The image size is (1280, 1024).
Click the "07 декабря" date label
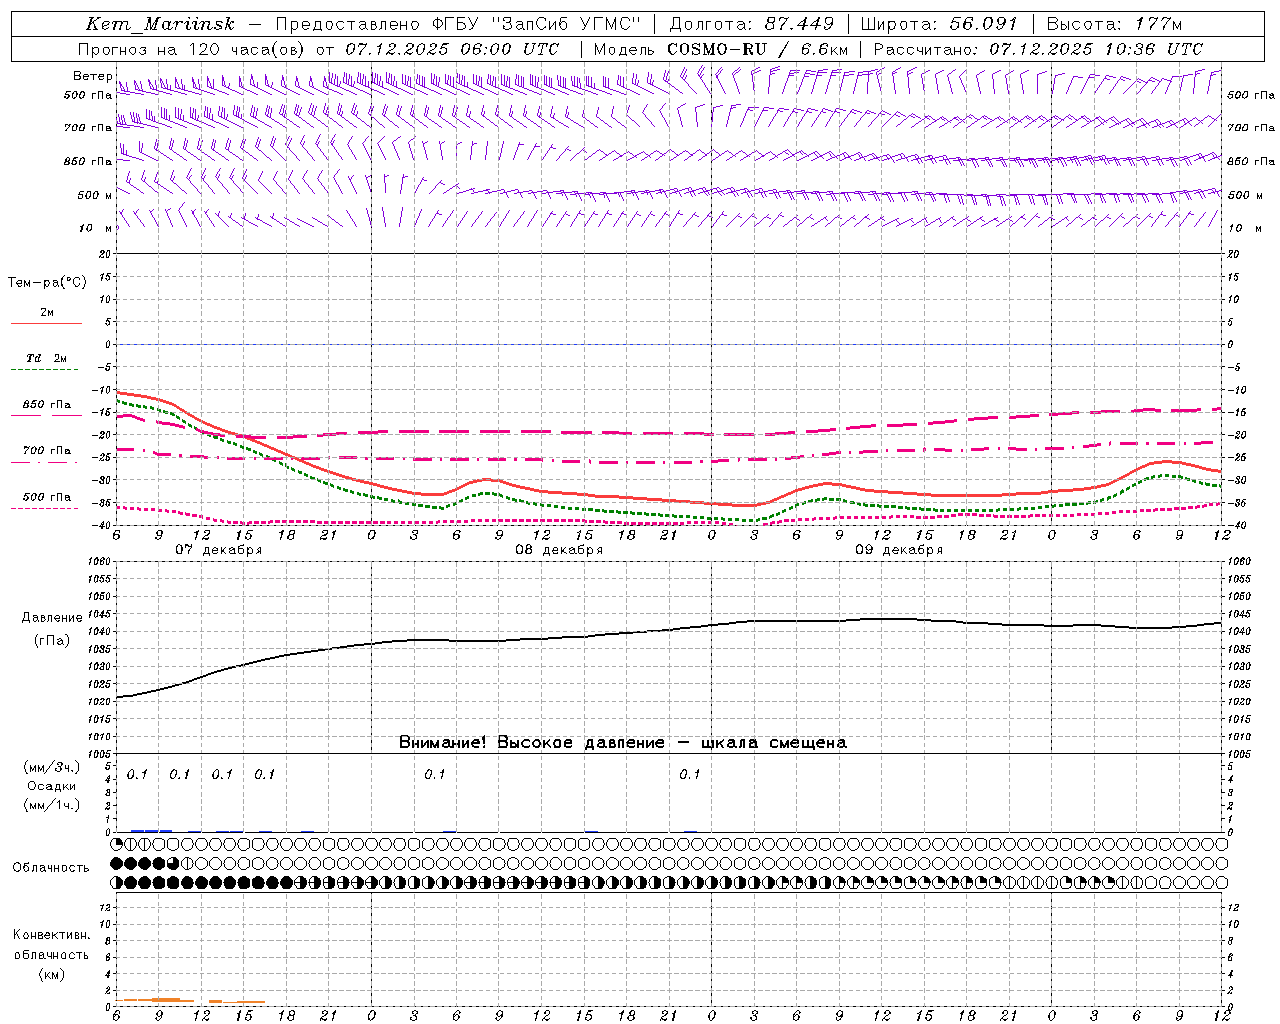pyautogui.click(x=219, y=550)
